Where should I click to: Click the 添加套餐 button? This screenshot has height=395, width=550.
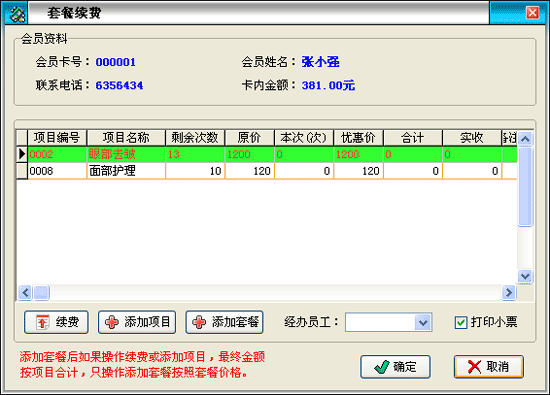pos(224,322)
